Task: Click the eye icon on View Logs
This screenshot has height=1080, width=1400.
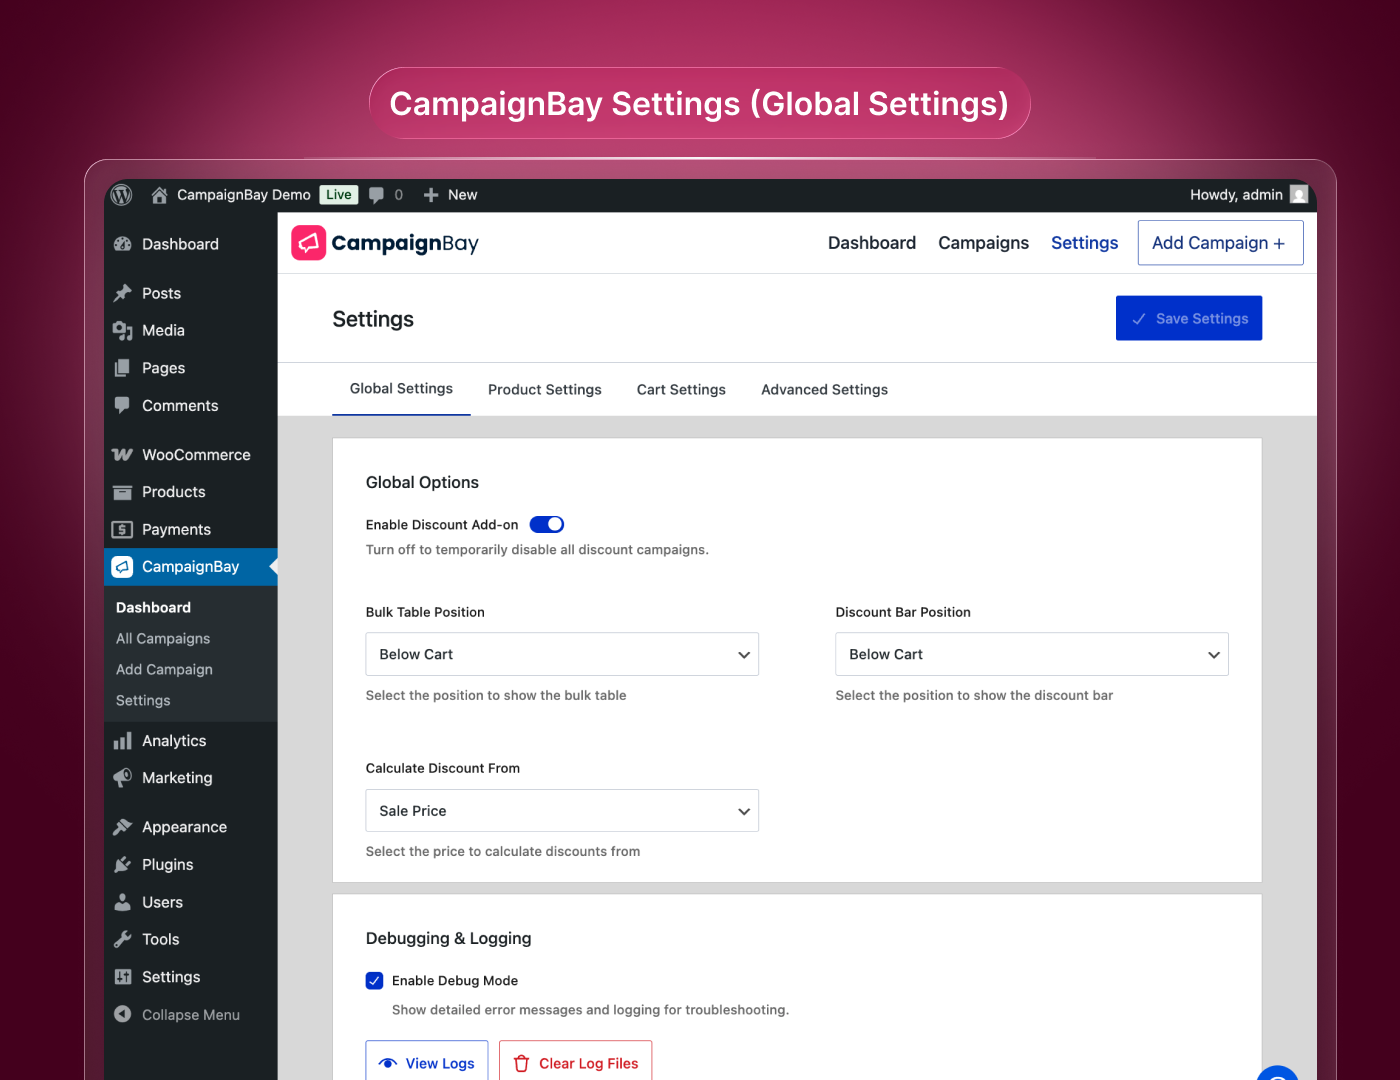Action: [x=388, y=1064]
